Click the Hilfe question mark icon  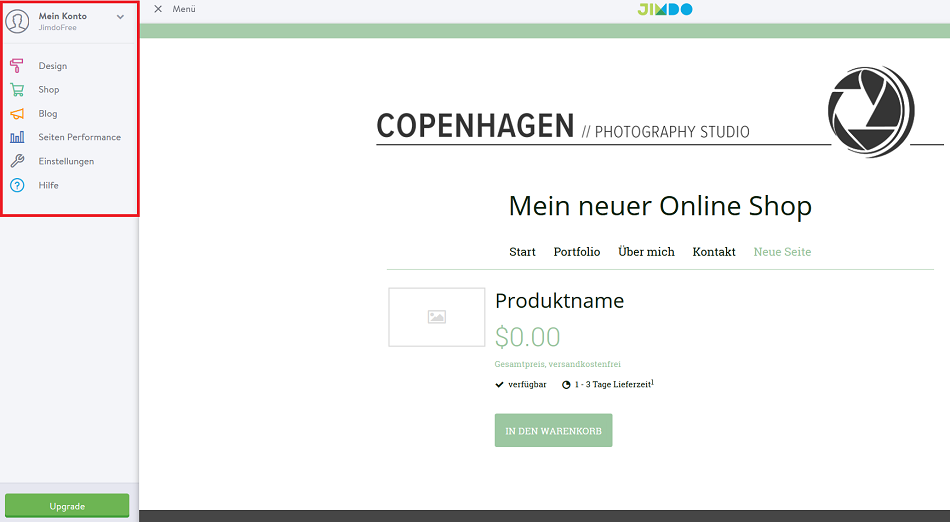click(x=17, y=185)
